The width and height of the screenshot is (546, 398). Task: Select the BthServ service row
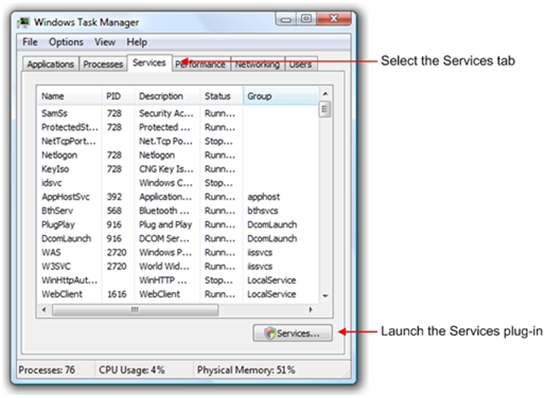pyautogui.click(x=178, y=211)
